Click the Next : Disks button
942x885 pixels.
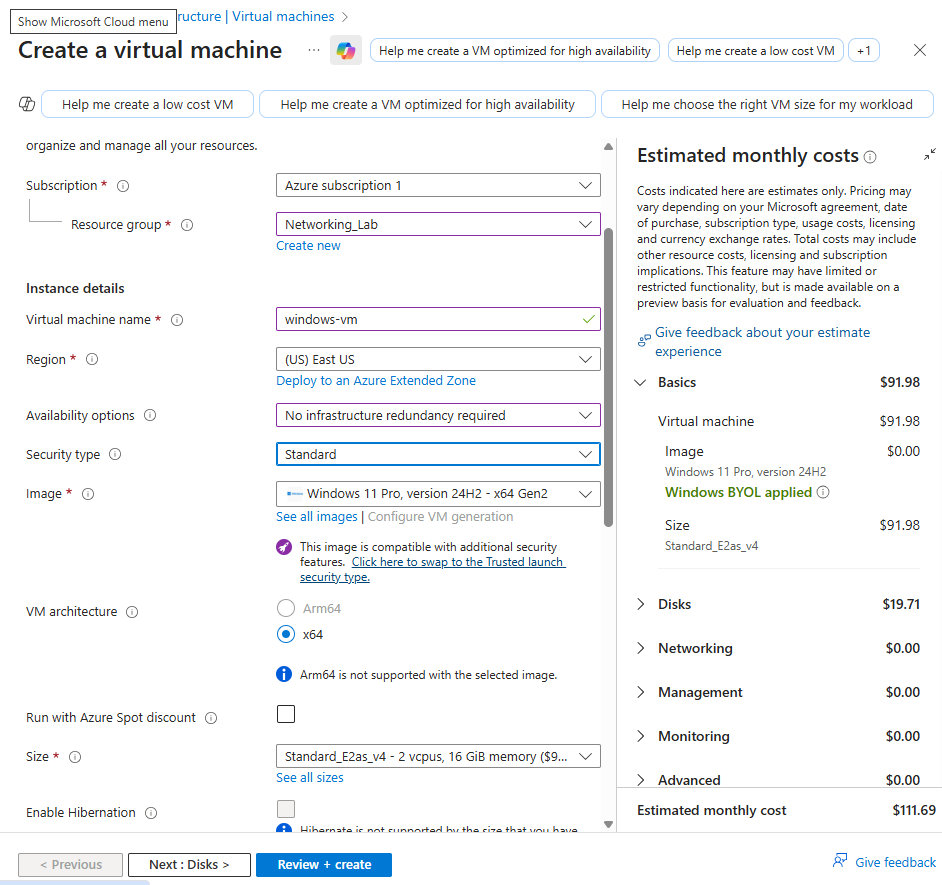click(189, 865)
